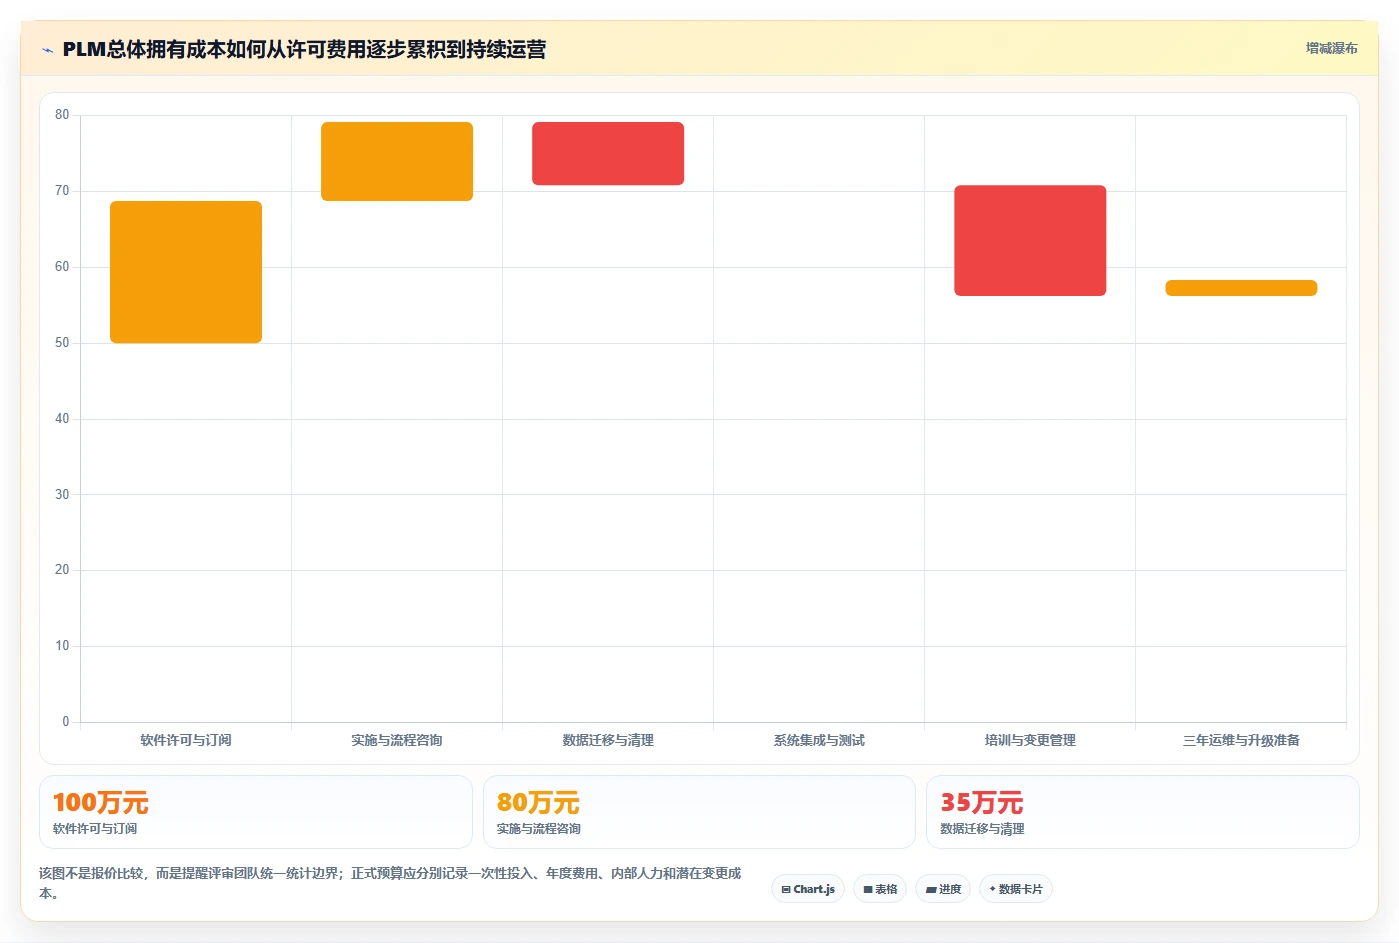Click the x-axis label 系统集成与测试
The height and width of the screenshot is (943, 1399).
point(819,740)
